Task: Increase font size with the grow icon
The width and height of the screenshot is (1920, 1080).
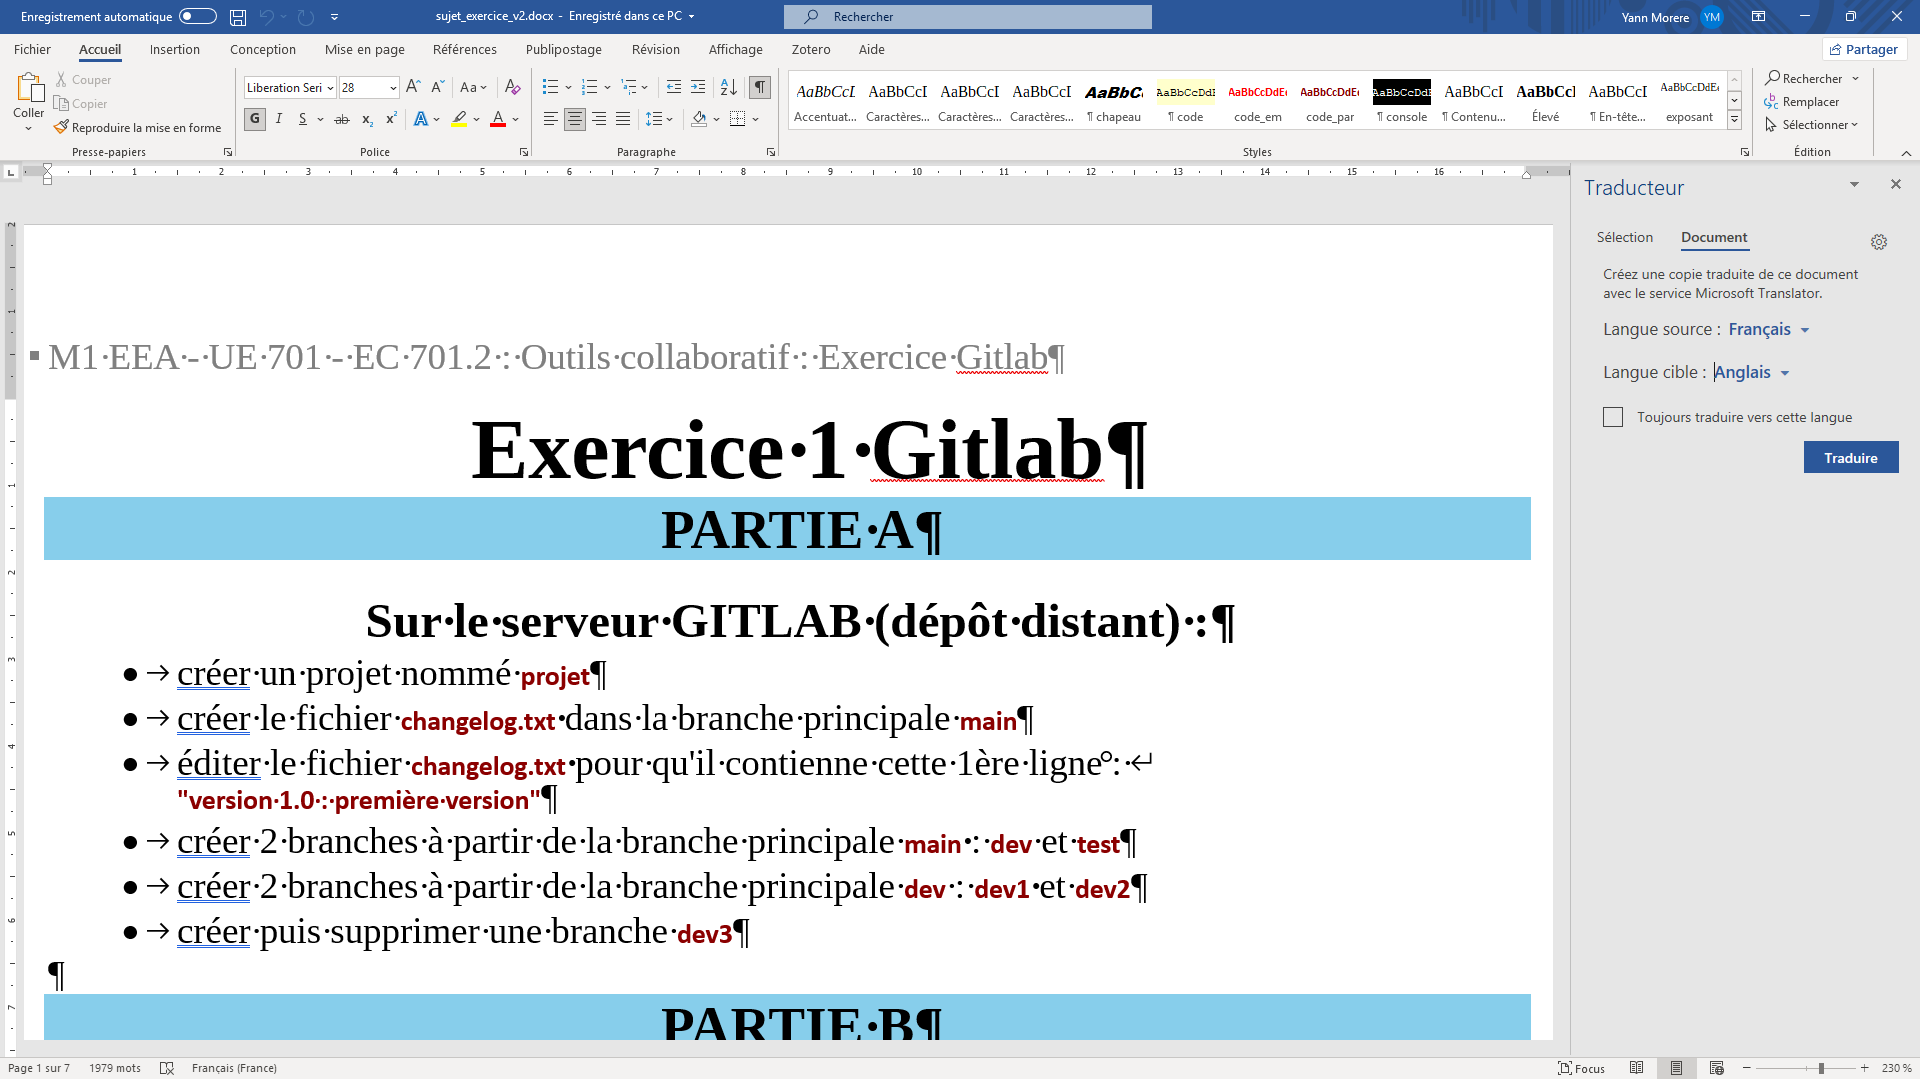Action: (413, 88)
